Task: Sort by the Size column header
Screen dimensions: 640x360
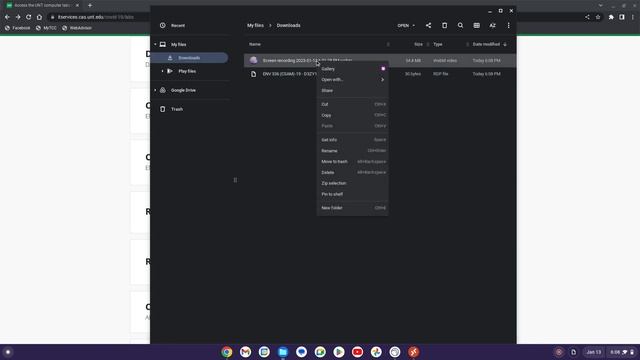Action: [418, 44]
